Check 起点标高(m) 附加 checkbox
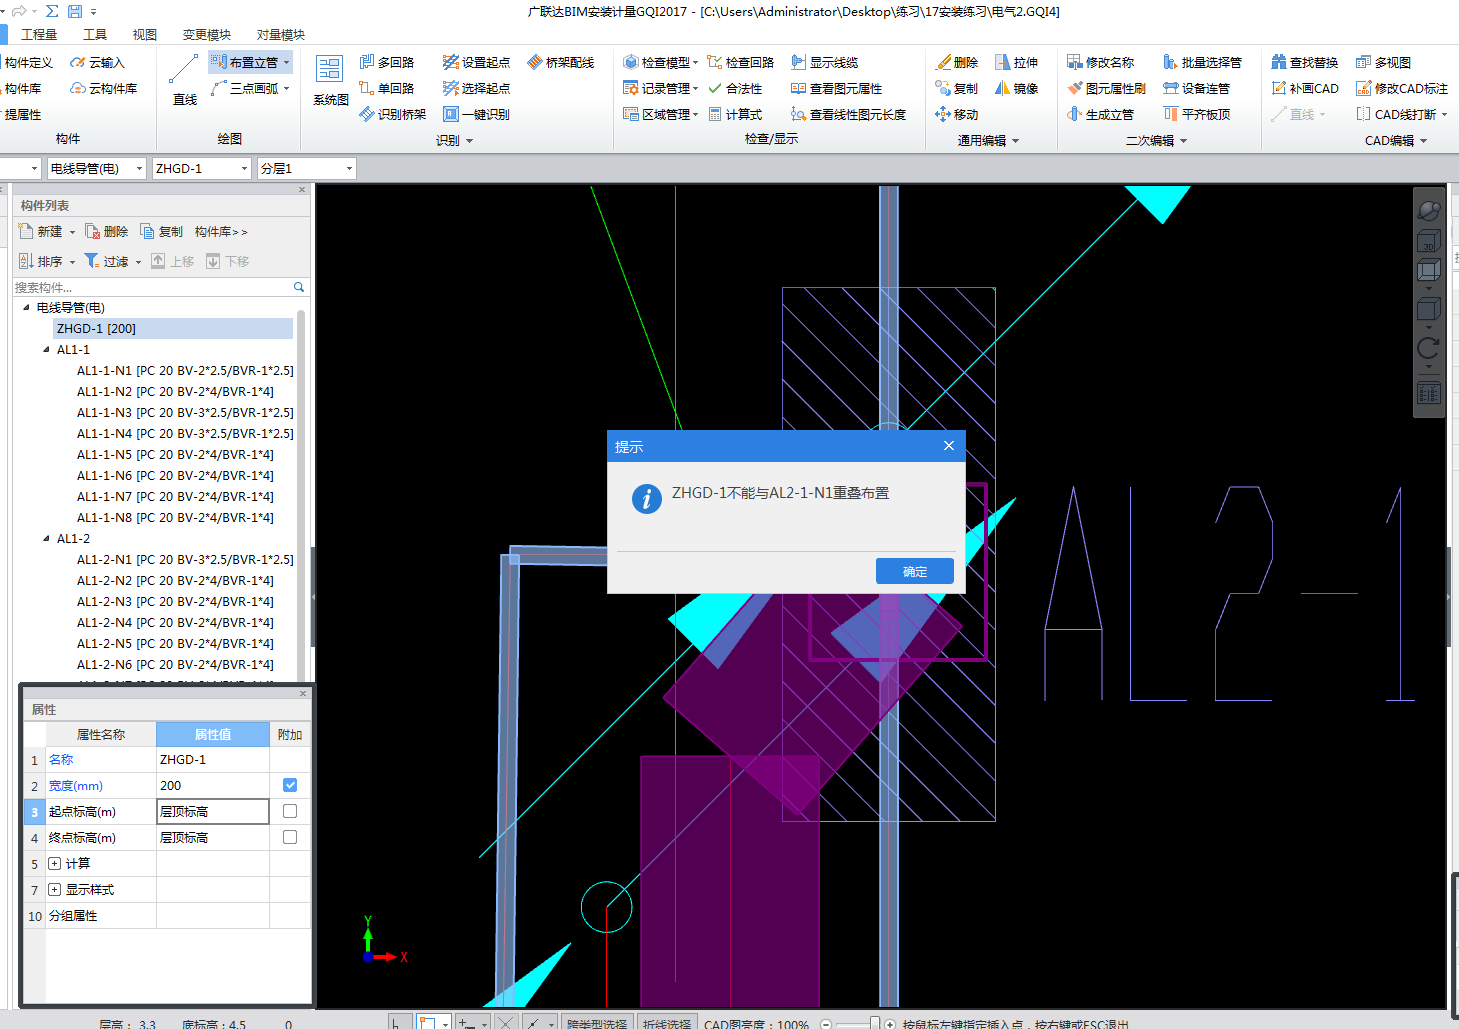Viewport: 1459px width, 1029px height. [290, 811]
